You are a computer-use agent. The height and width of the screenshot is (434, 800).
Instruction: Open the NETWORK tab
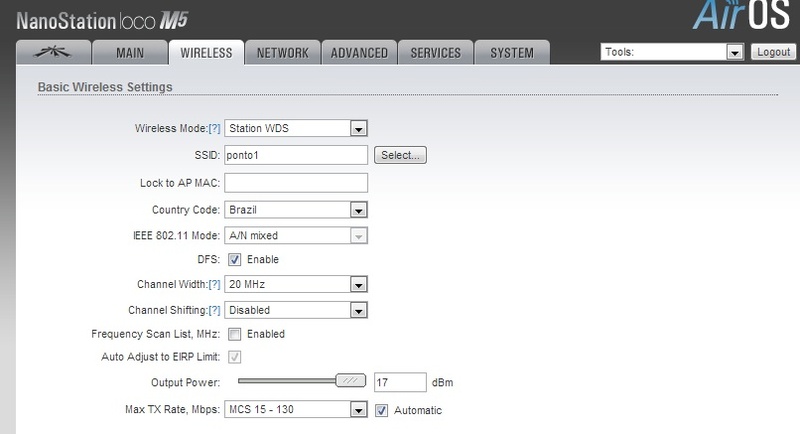[x=283, y=53]
